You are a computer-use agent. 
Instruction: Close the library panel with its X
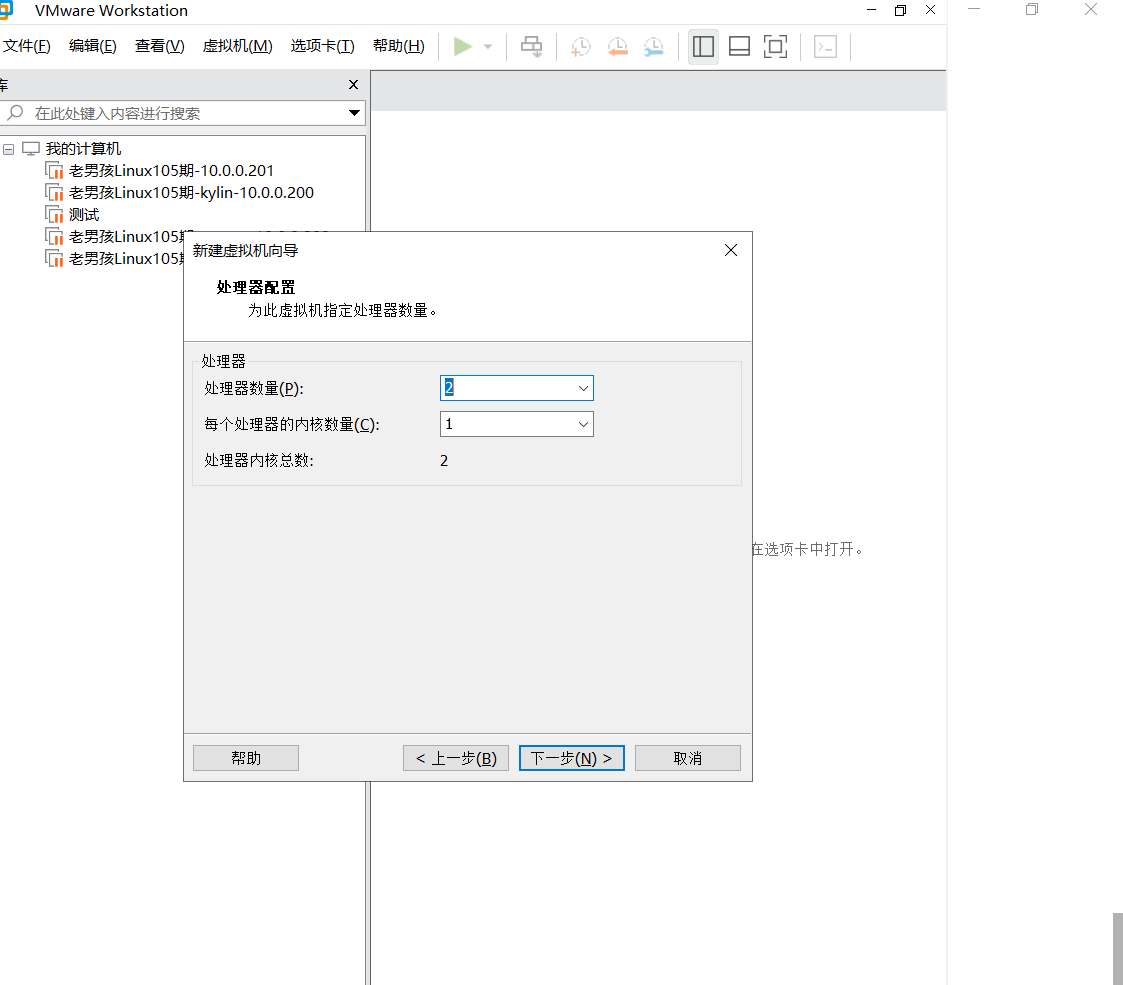[x=353, y=85]
